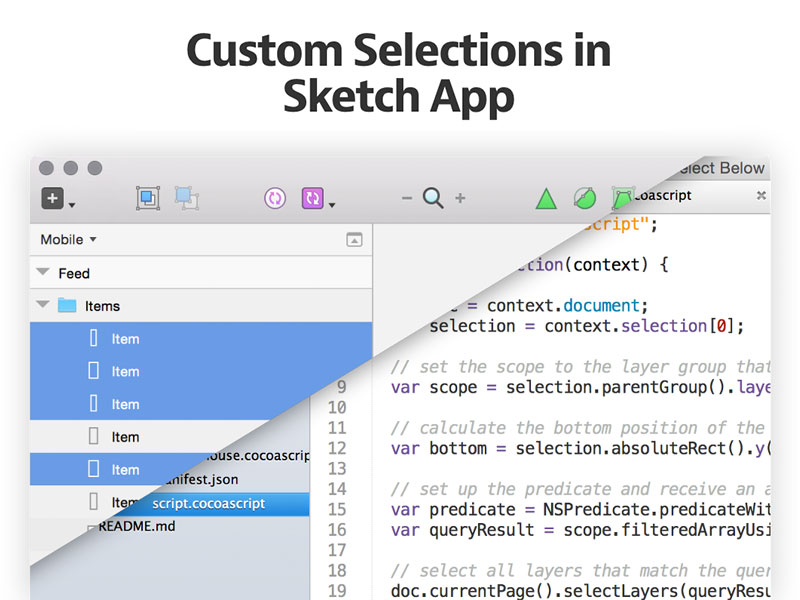Image resolution: width=800 pixels, height=600 pixels.
Task: Open the page preview thumbnail toggle
Action: [355, 239]
